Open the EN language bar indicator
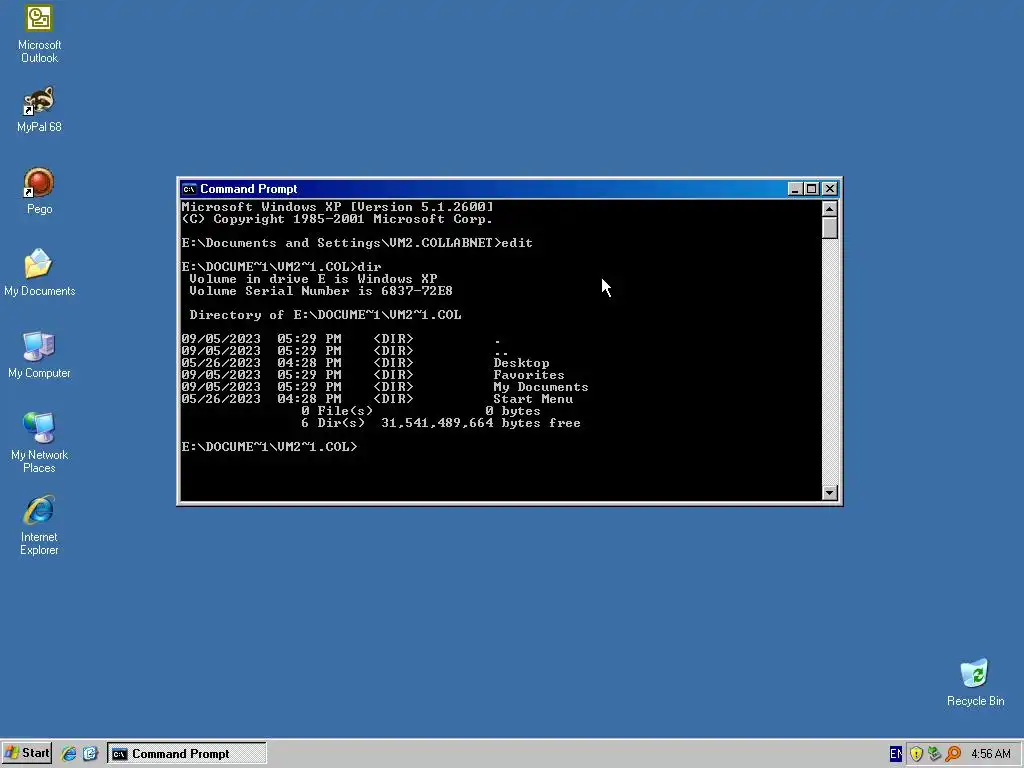The width and height of the screenshot is (1024, 768). [x=896, y=754]
